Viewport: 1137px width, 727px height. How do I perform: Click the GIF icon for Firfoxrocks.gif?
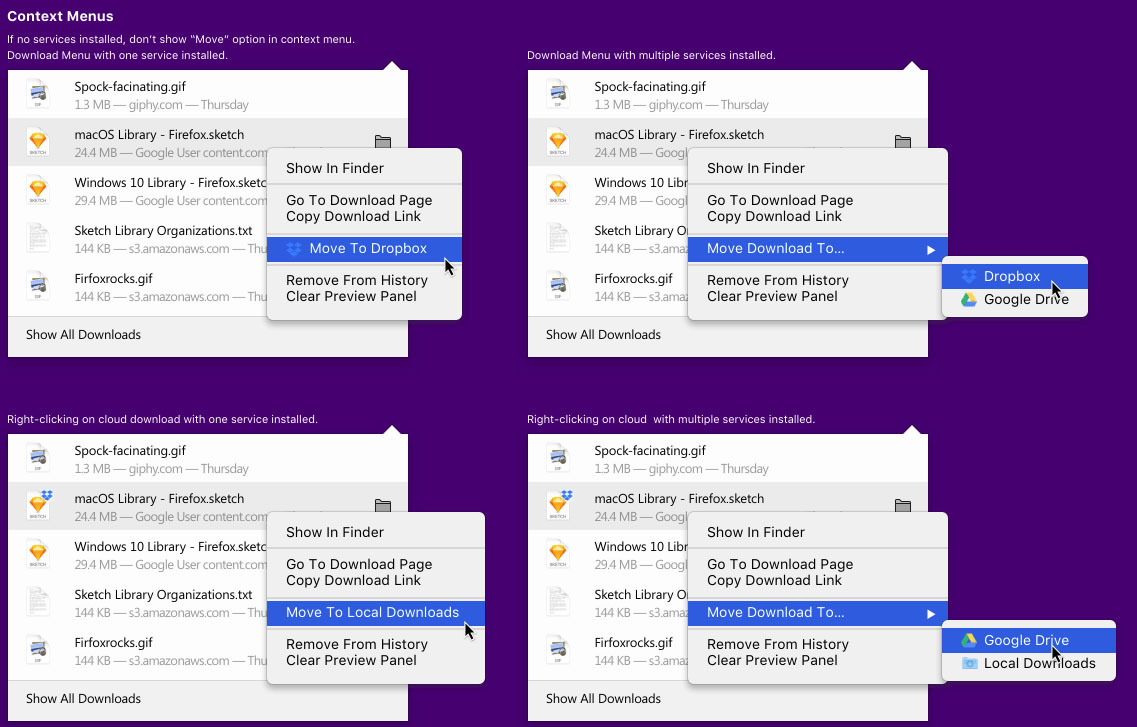click(x=38, y=286)
